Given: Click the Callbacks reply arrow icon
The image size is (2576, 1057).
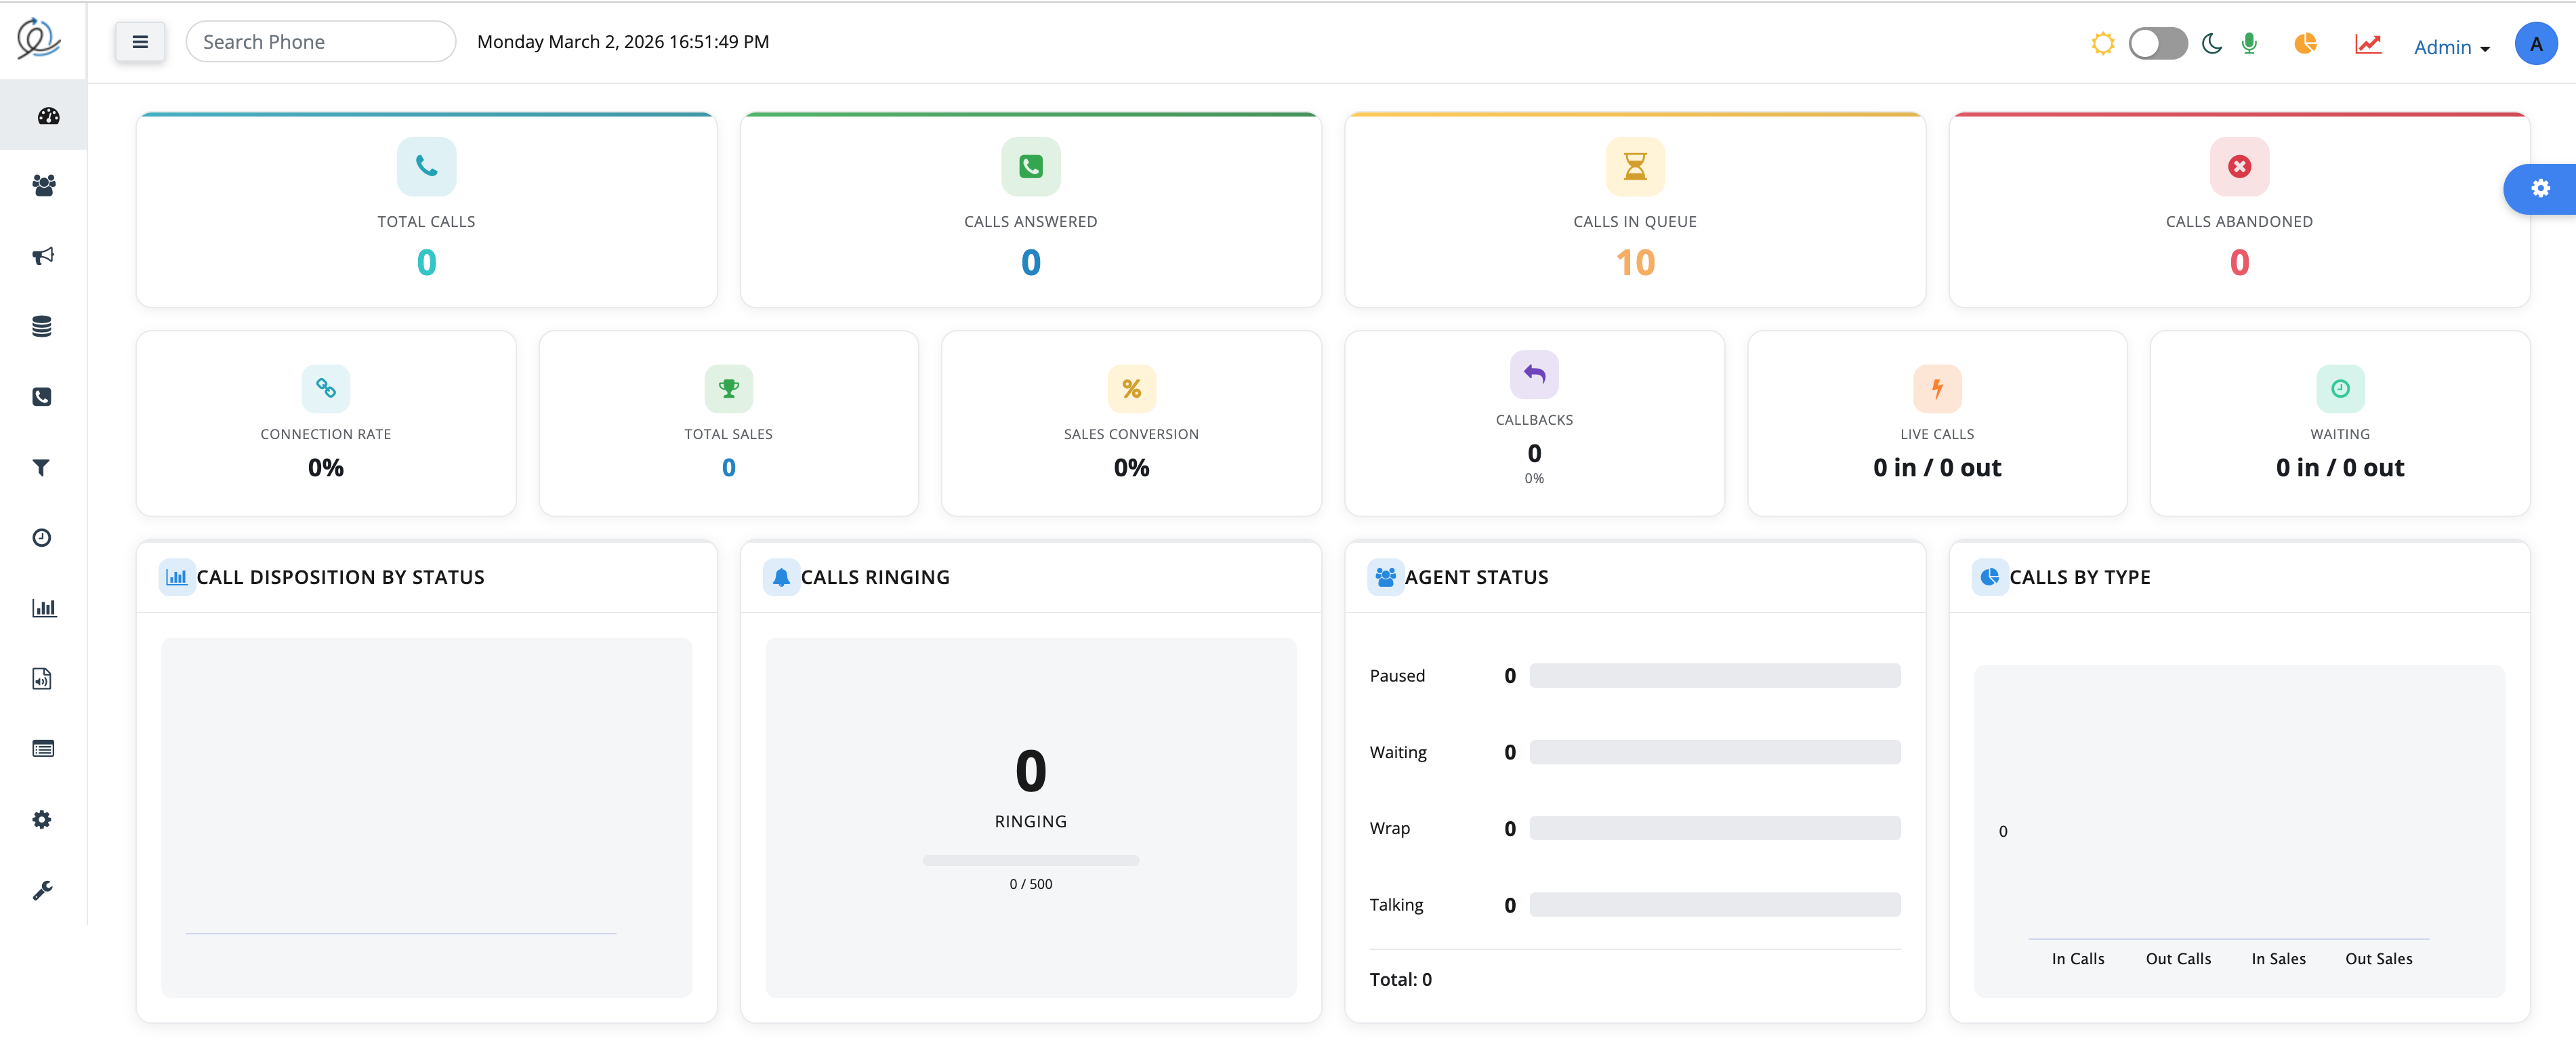Looking at the screenshot, I should click(x=1534, y=374).
